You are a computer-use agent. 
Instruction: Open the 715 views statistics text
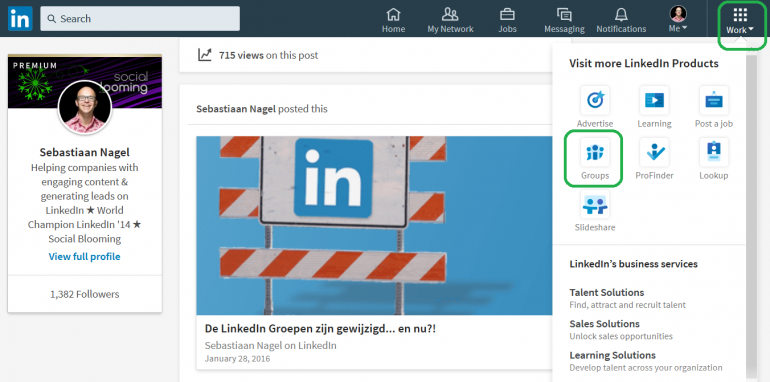tap(268, 55)
